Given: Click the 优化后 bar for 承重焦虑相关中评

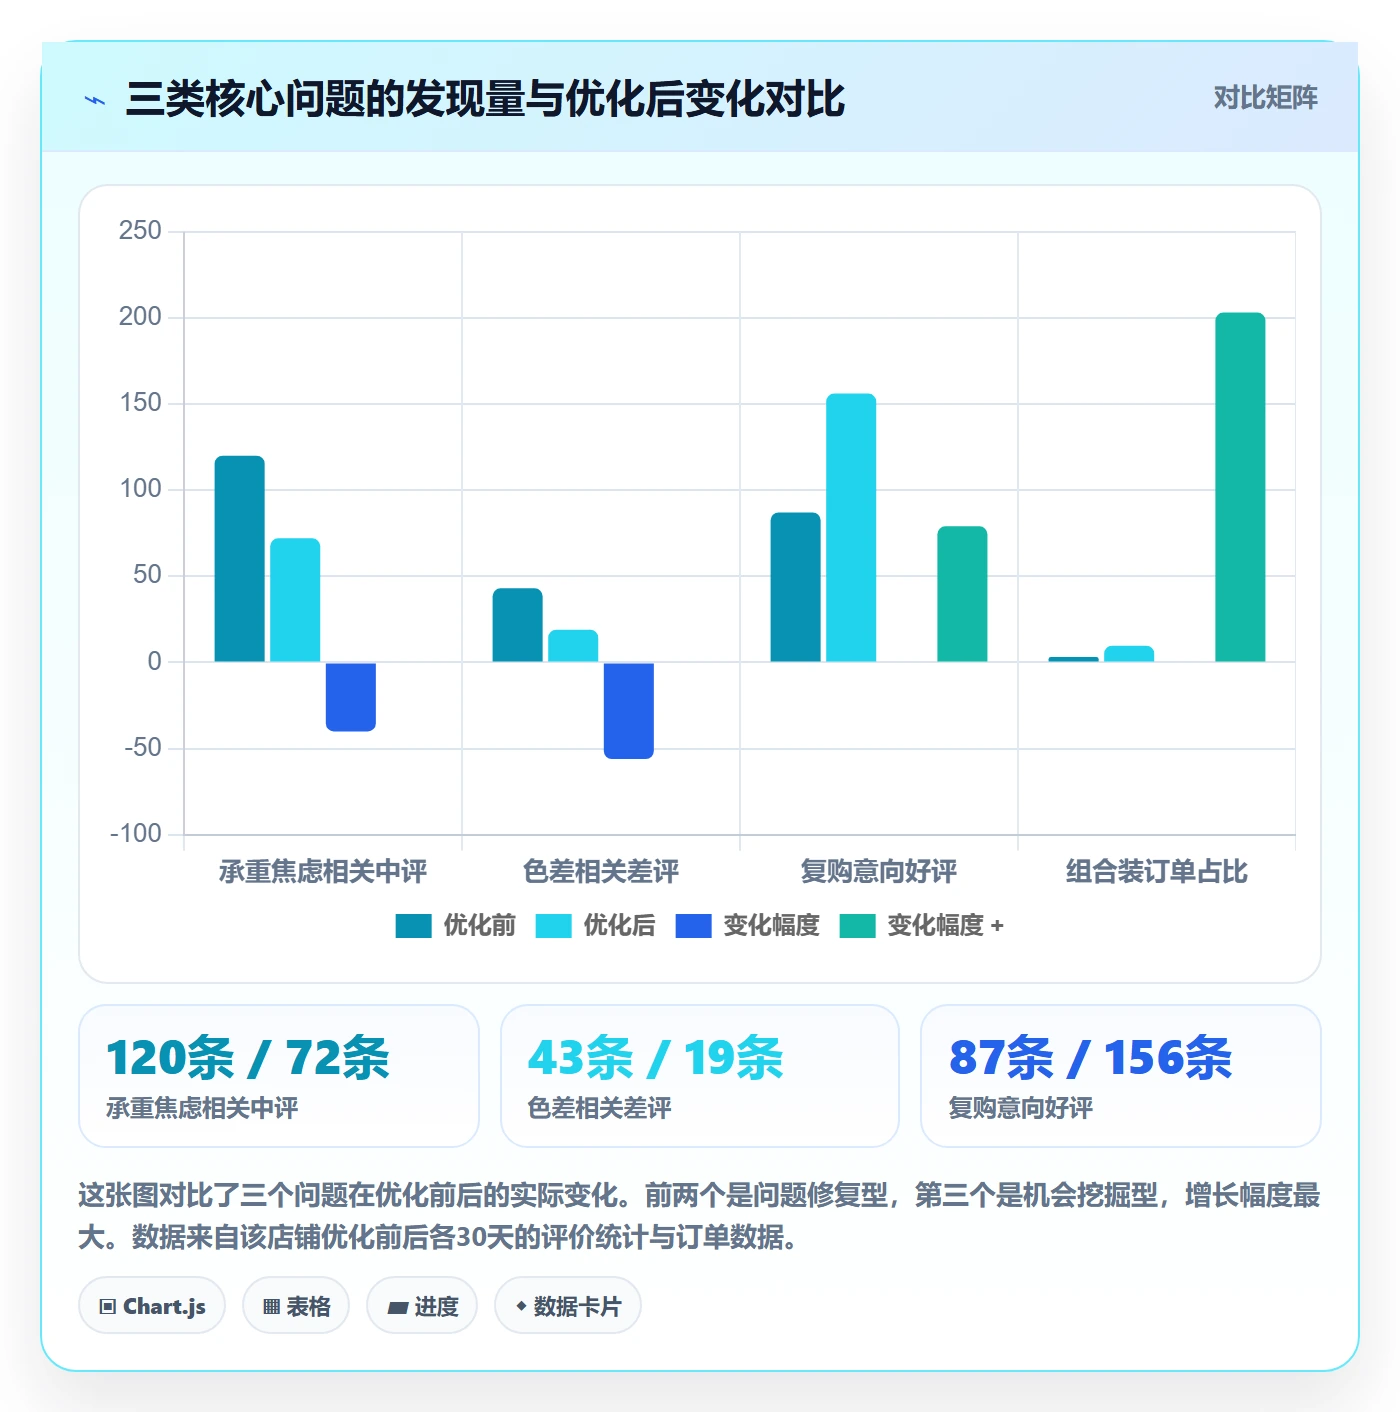Looking at the screenshot, I should pos(295,600).
